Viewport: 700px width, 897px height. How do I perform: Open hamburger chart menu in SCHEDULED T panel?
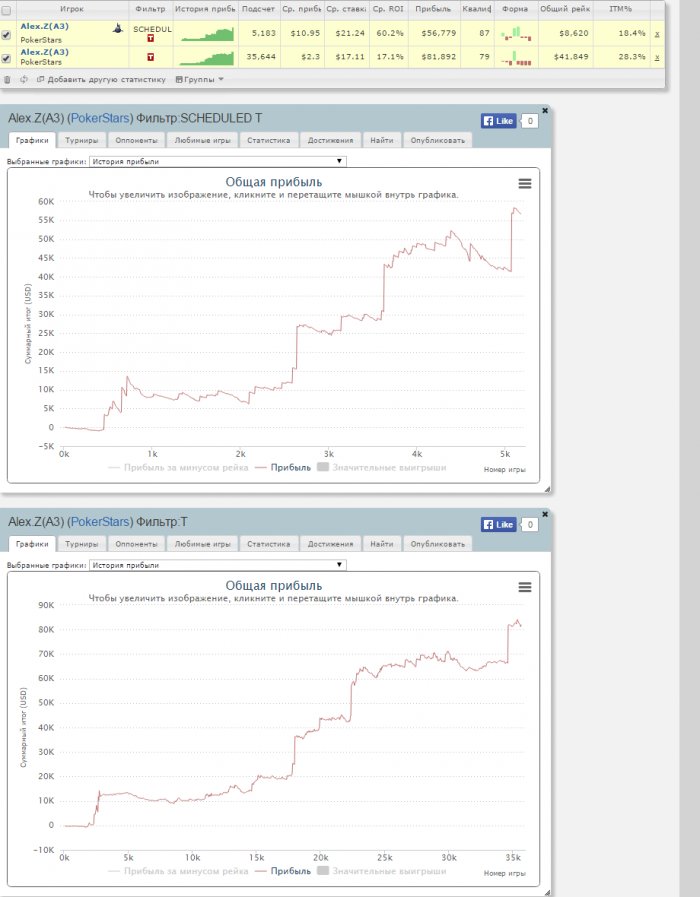click(x=525, y=184)
